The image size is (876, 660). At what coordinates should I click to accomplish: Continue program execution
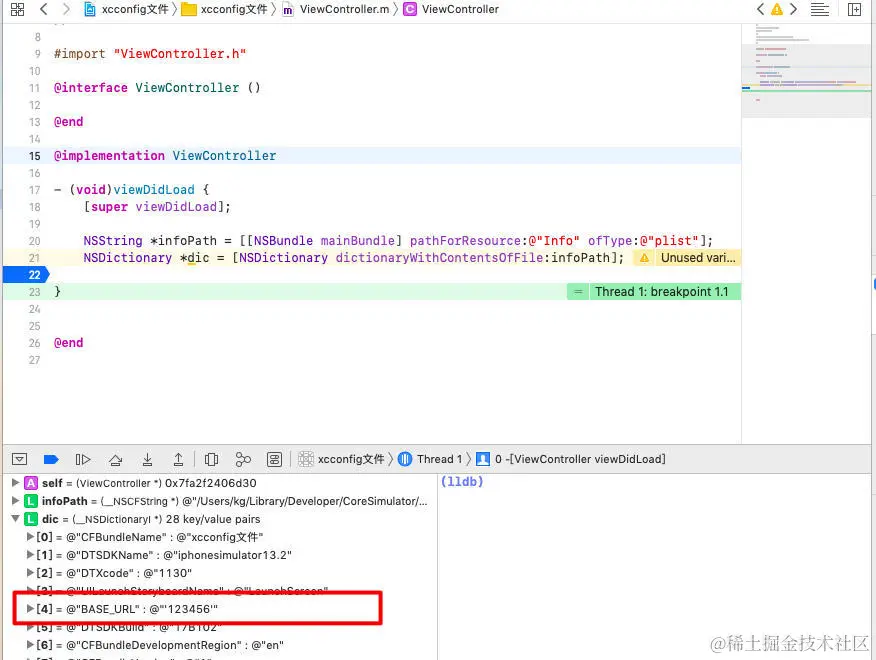click(x=83, y=459)
